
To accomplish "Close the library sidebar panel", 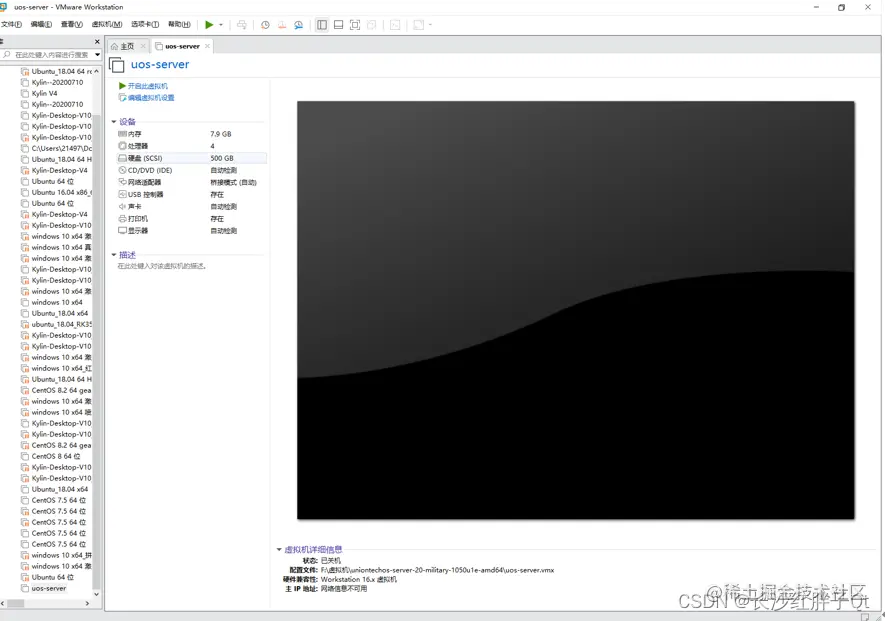I will pyautogui.click(x=97, y=42).
